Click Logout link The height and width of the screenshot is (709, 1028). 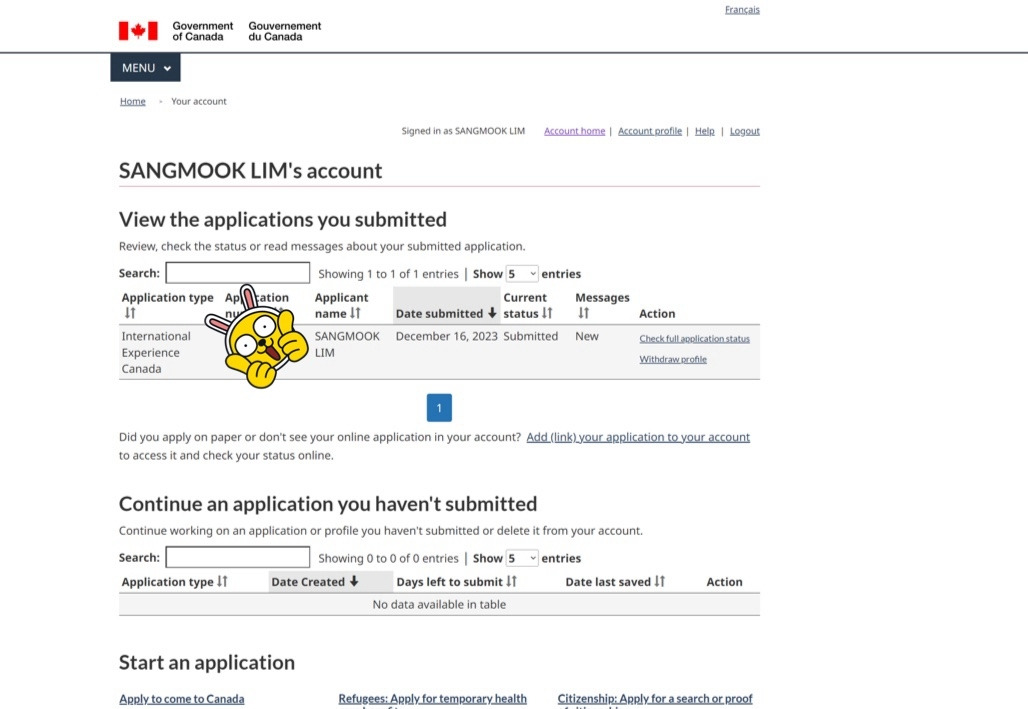point(745,131)
